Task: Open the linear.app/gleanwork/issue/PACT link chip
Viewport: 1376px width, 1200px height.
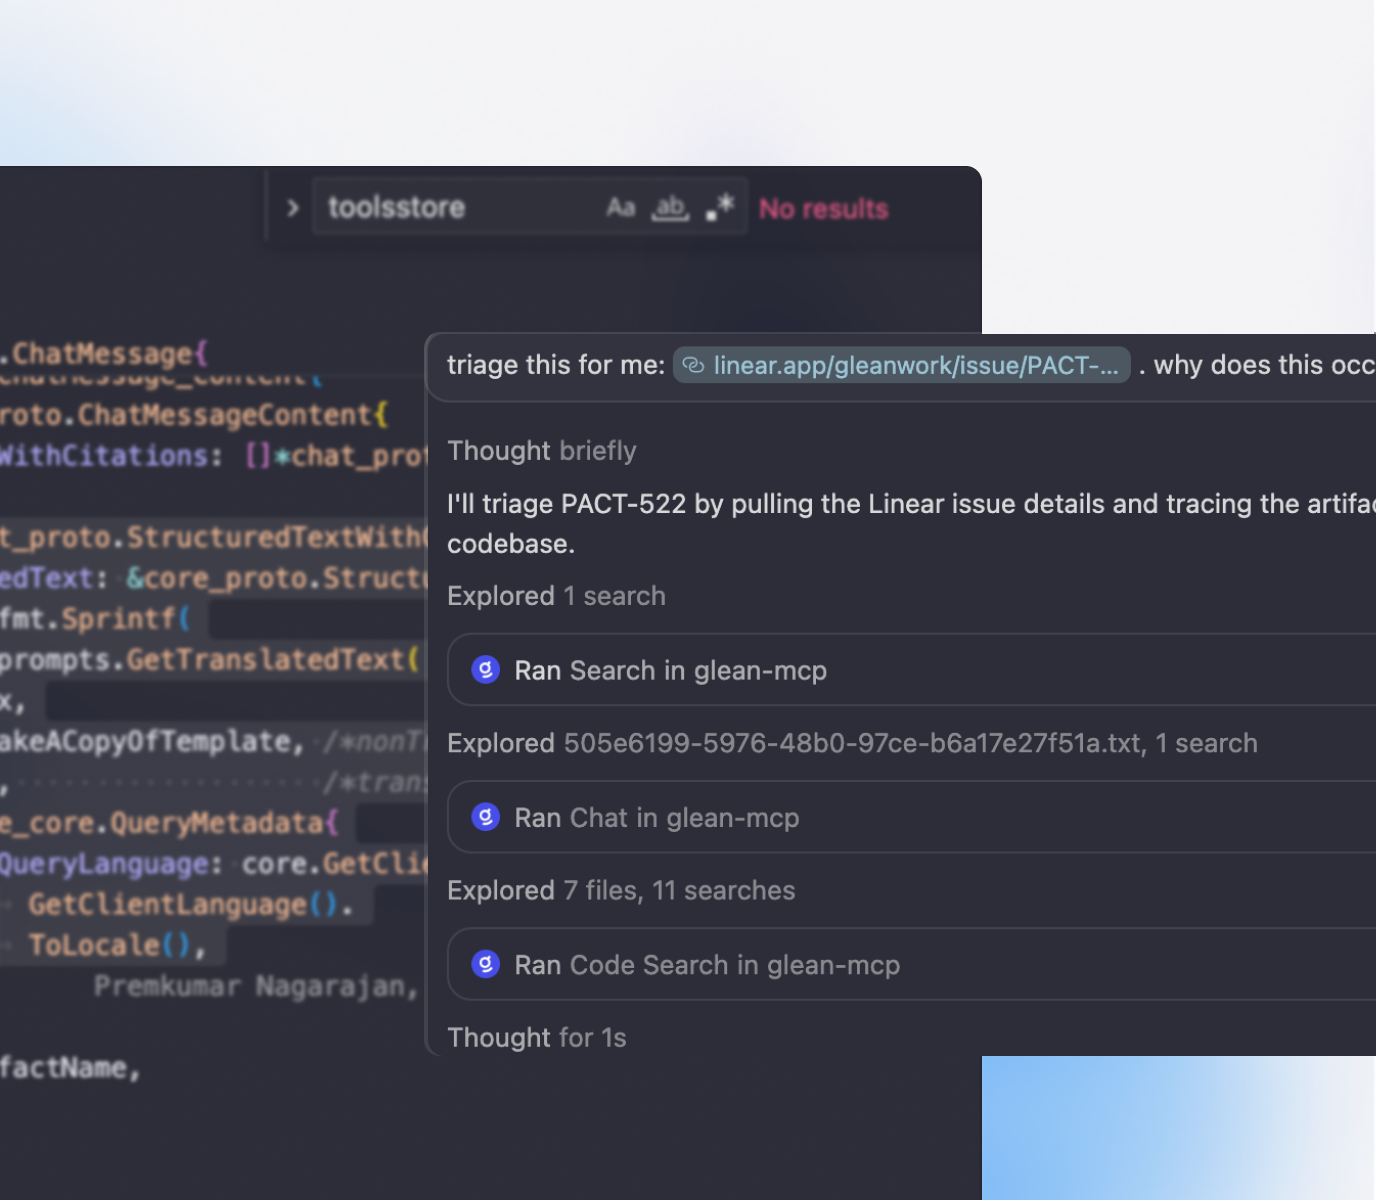Action: [902, 365]
